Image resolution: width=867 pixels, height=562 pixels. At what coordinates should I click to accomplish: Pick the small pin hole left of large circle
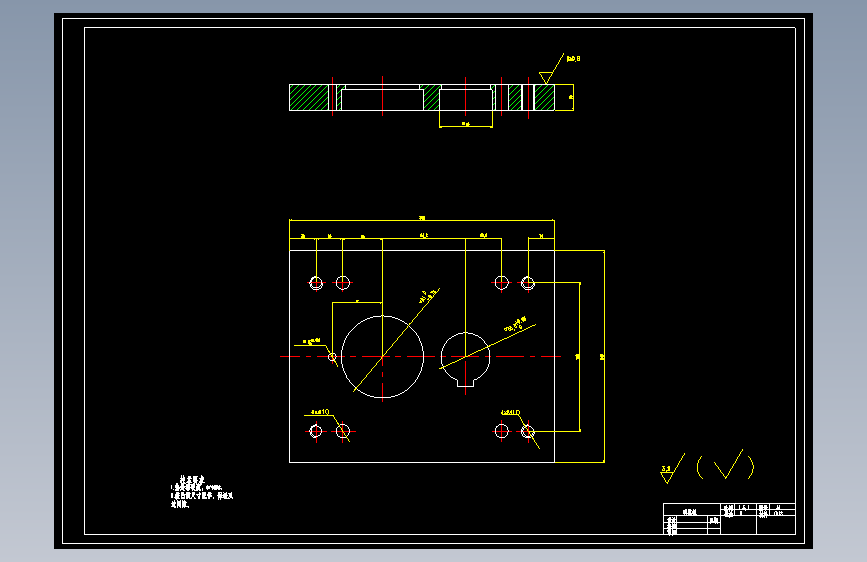[x=332, y=357]
